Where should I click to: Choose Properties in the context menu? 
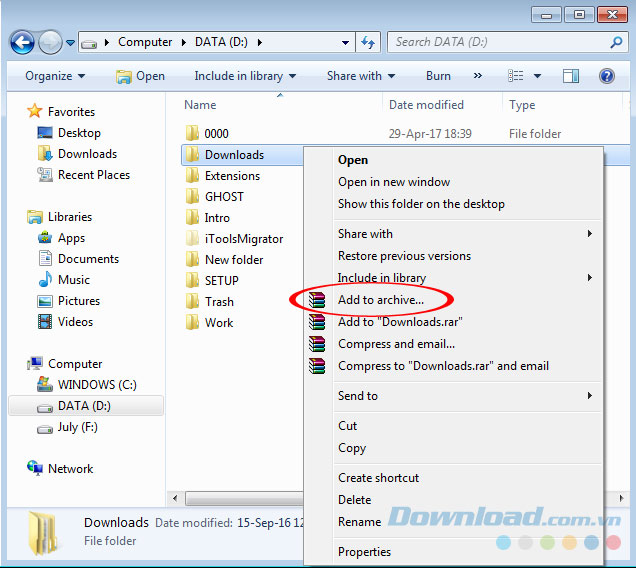coord(453,552)
